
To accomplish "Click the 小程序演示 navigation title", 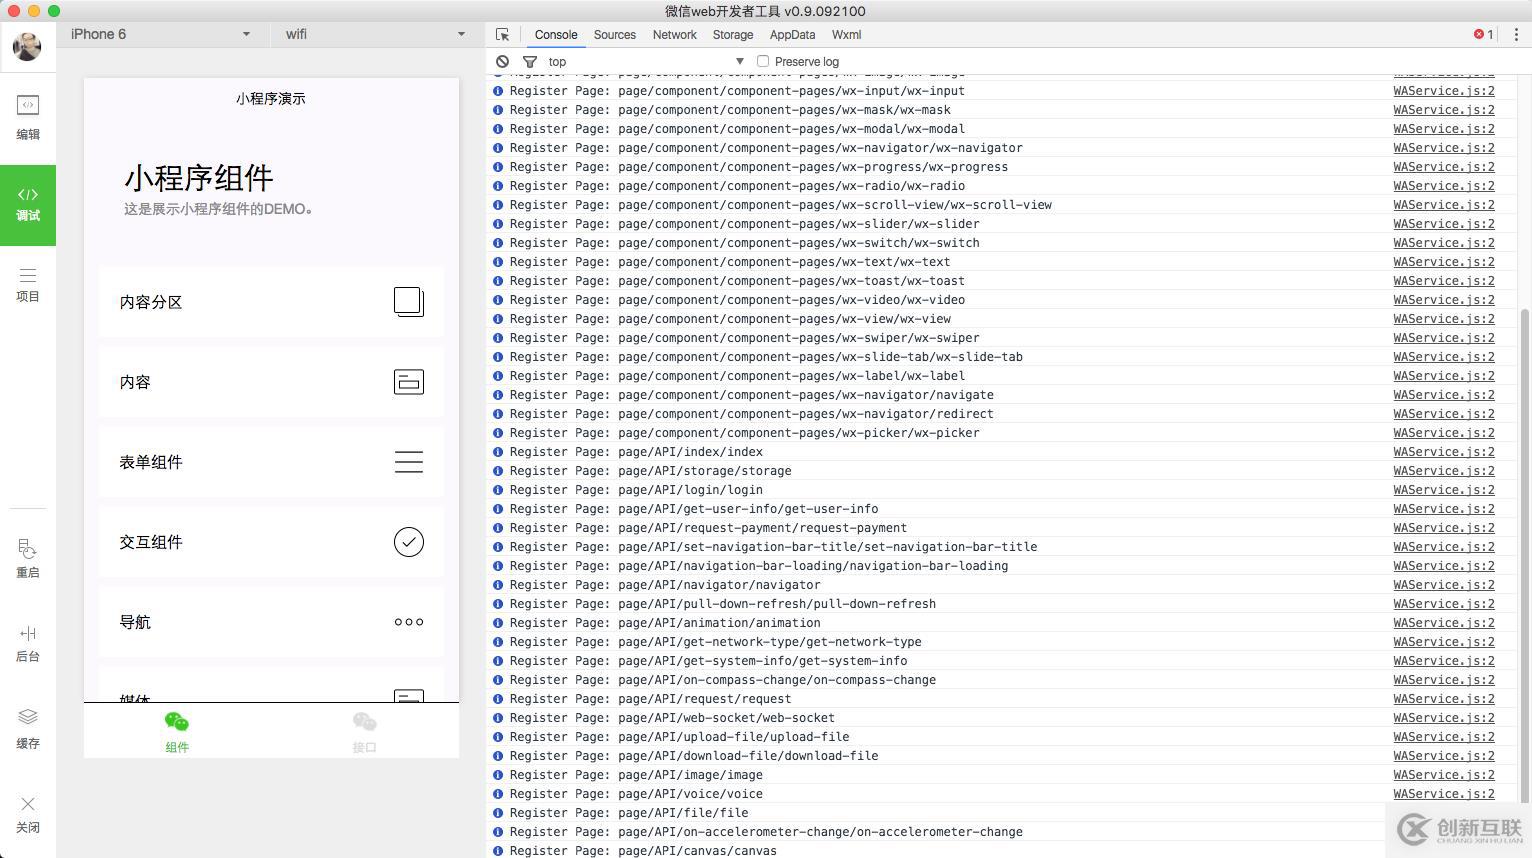I will (271, 99).
